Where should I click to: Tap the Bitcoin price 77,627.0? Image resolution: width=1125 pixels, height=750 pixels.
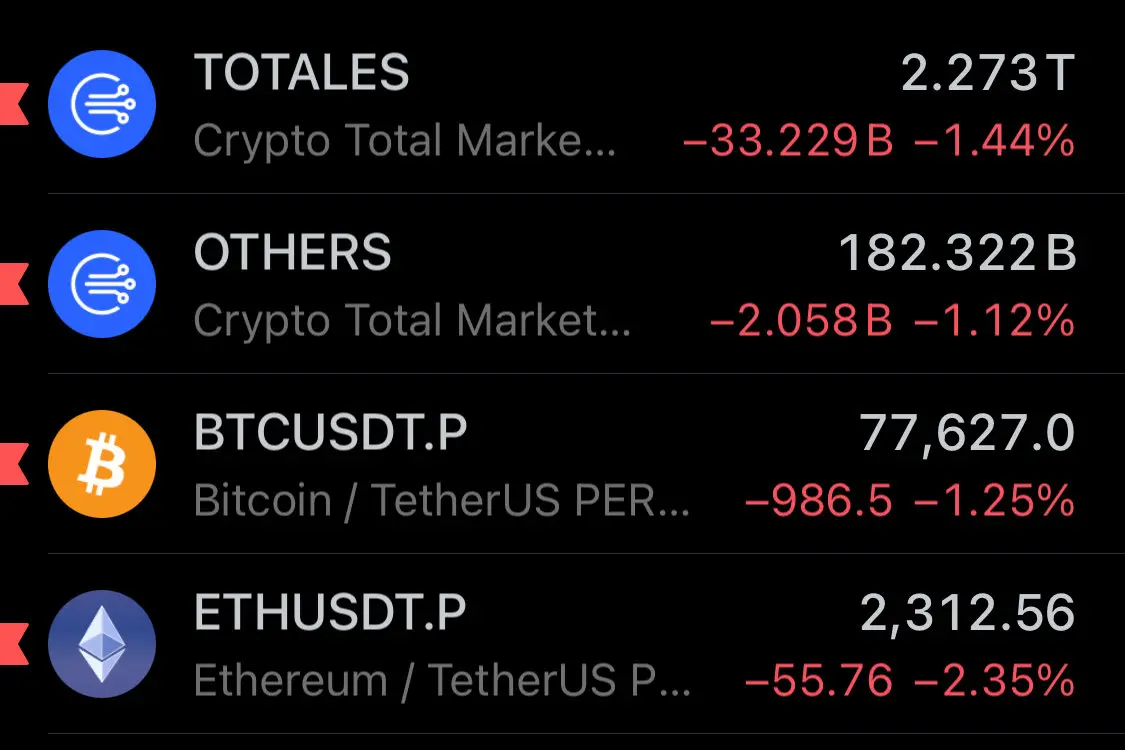[x=967, y=434]
